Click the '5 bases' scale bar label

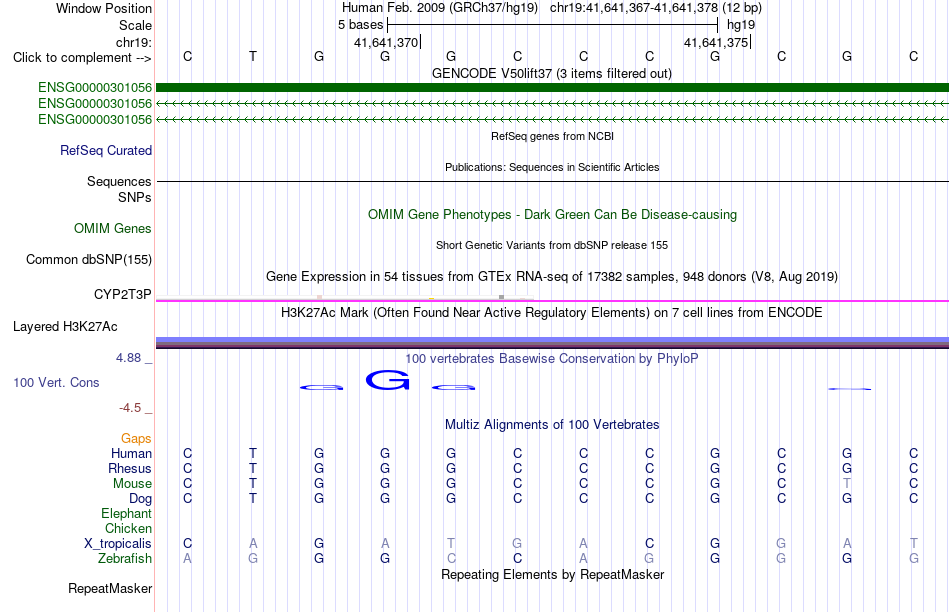pyautogui.click(x=360, y=25)
